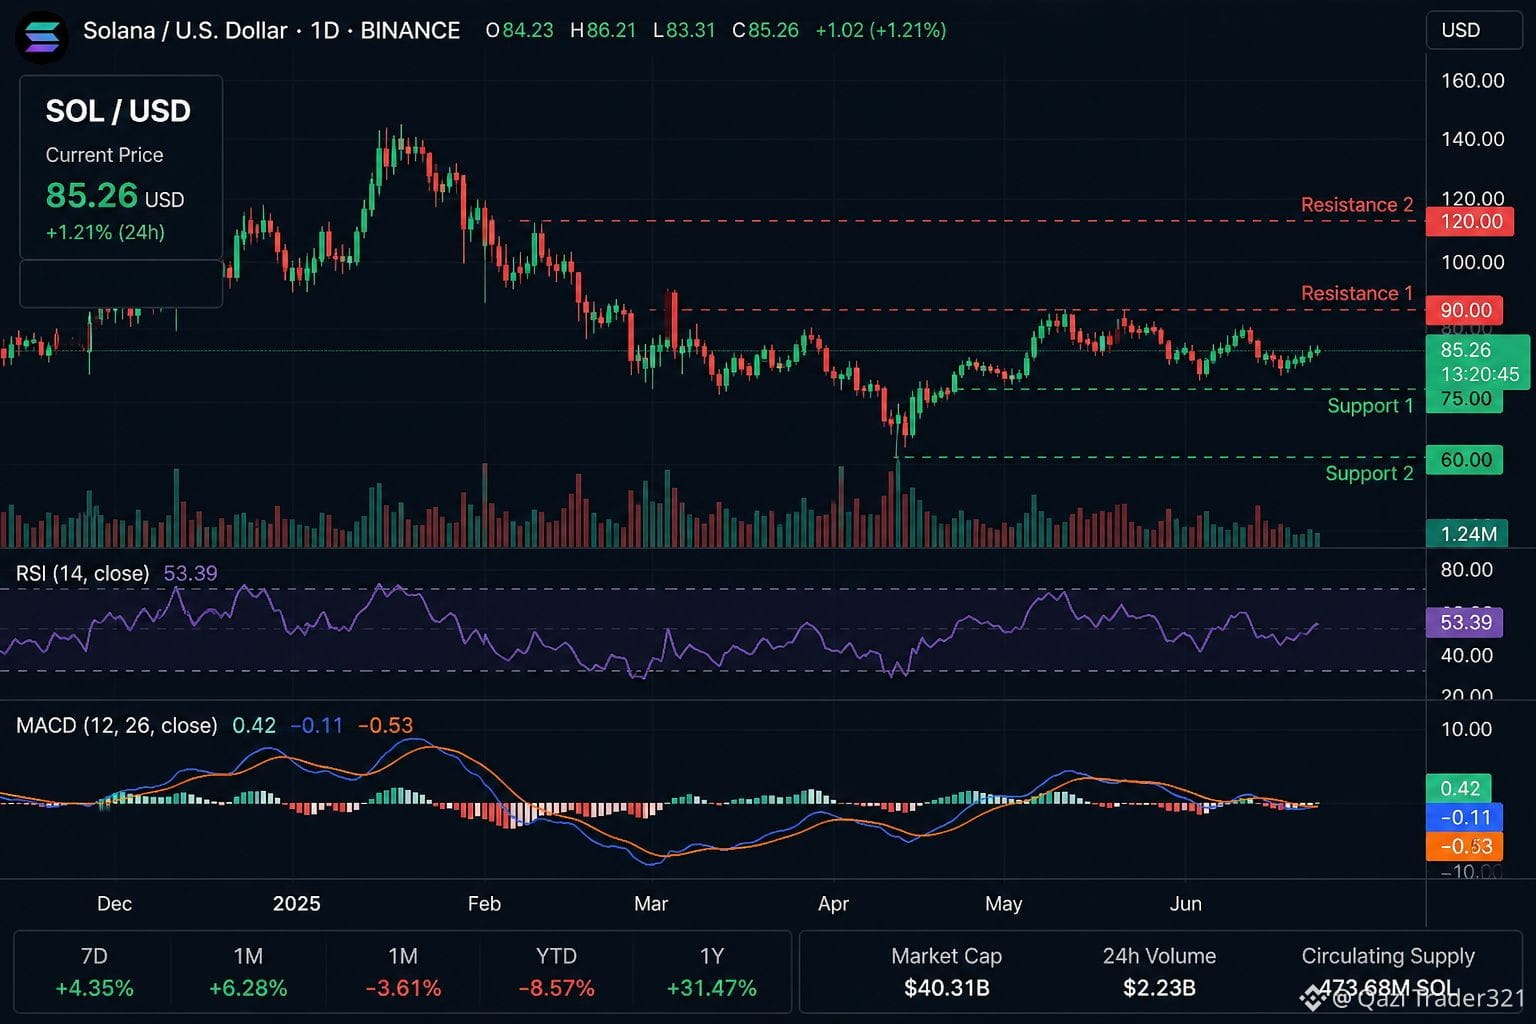The height and width of the screenshot is (1024, 1536).
Task: Click the 160.00 price axis label
Action: point(1472,81)
